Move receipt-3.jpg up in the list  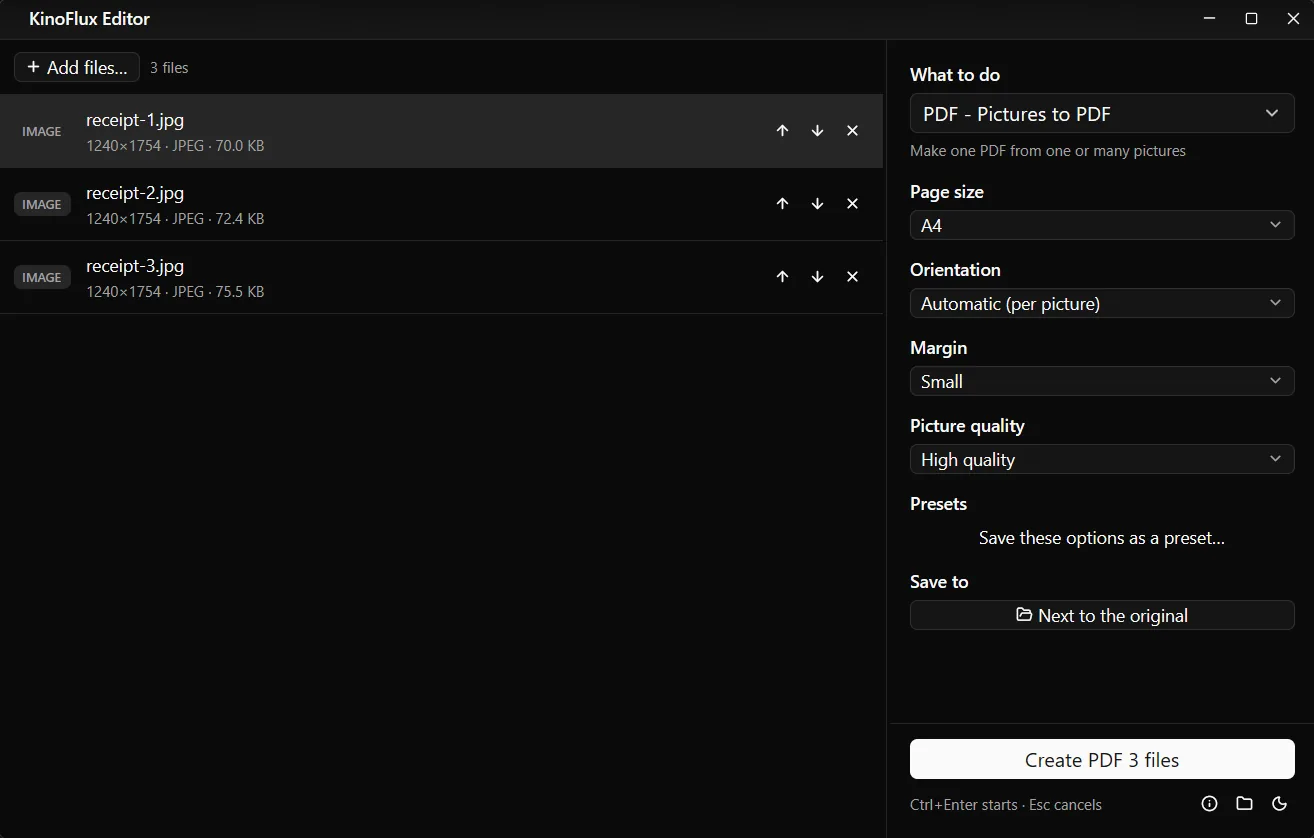coord(782,277)
